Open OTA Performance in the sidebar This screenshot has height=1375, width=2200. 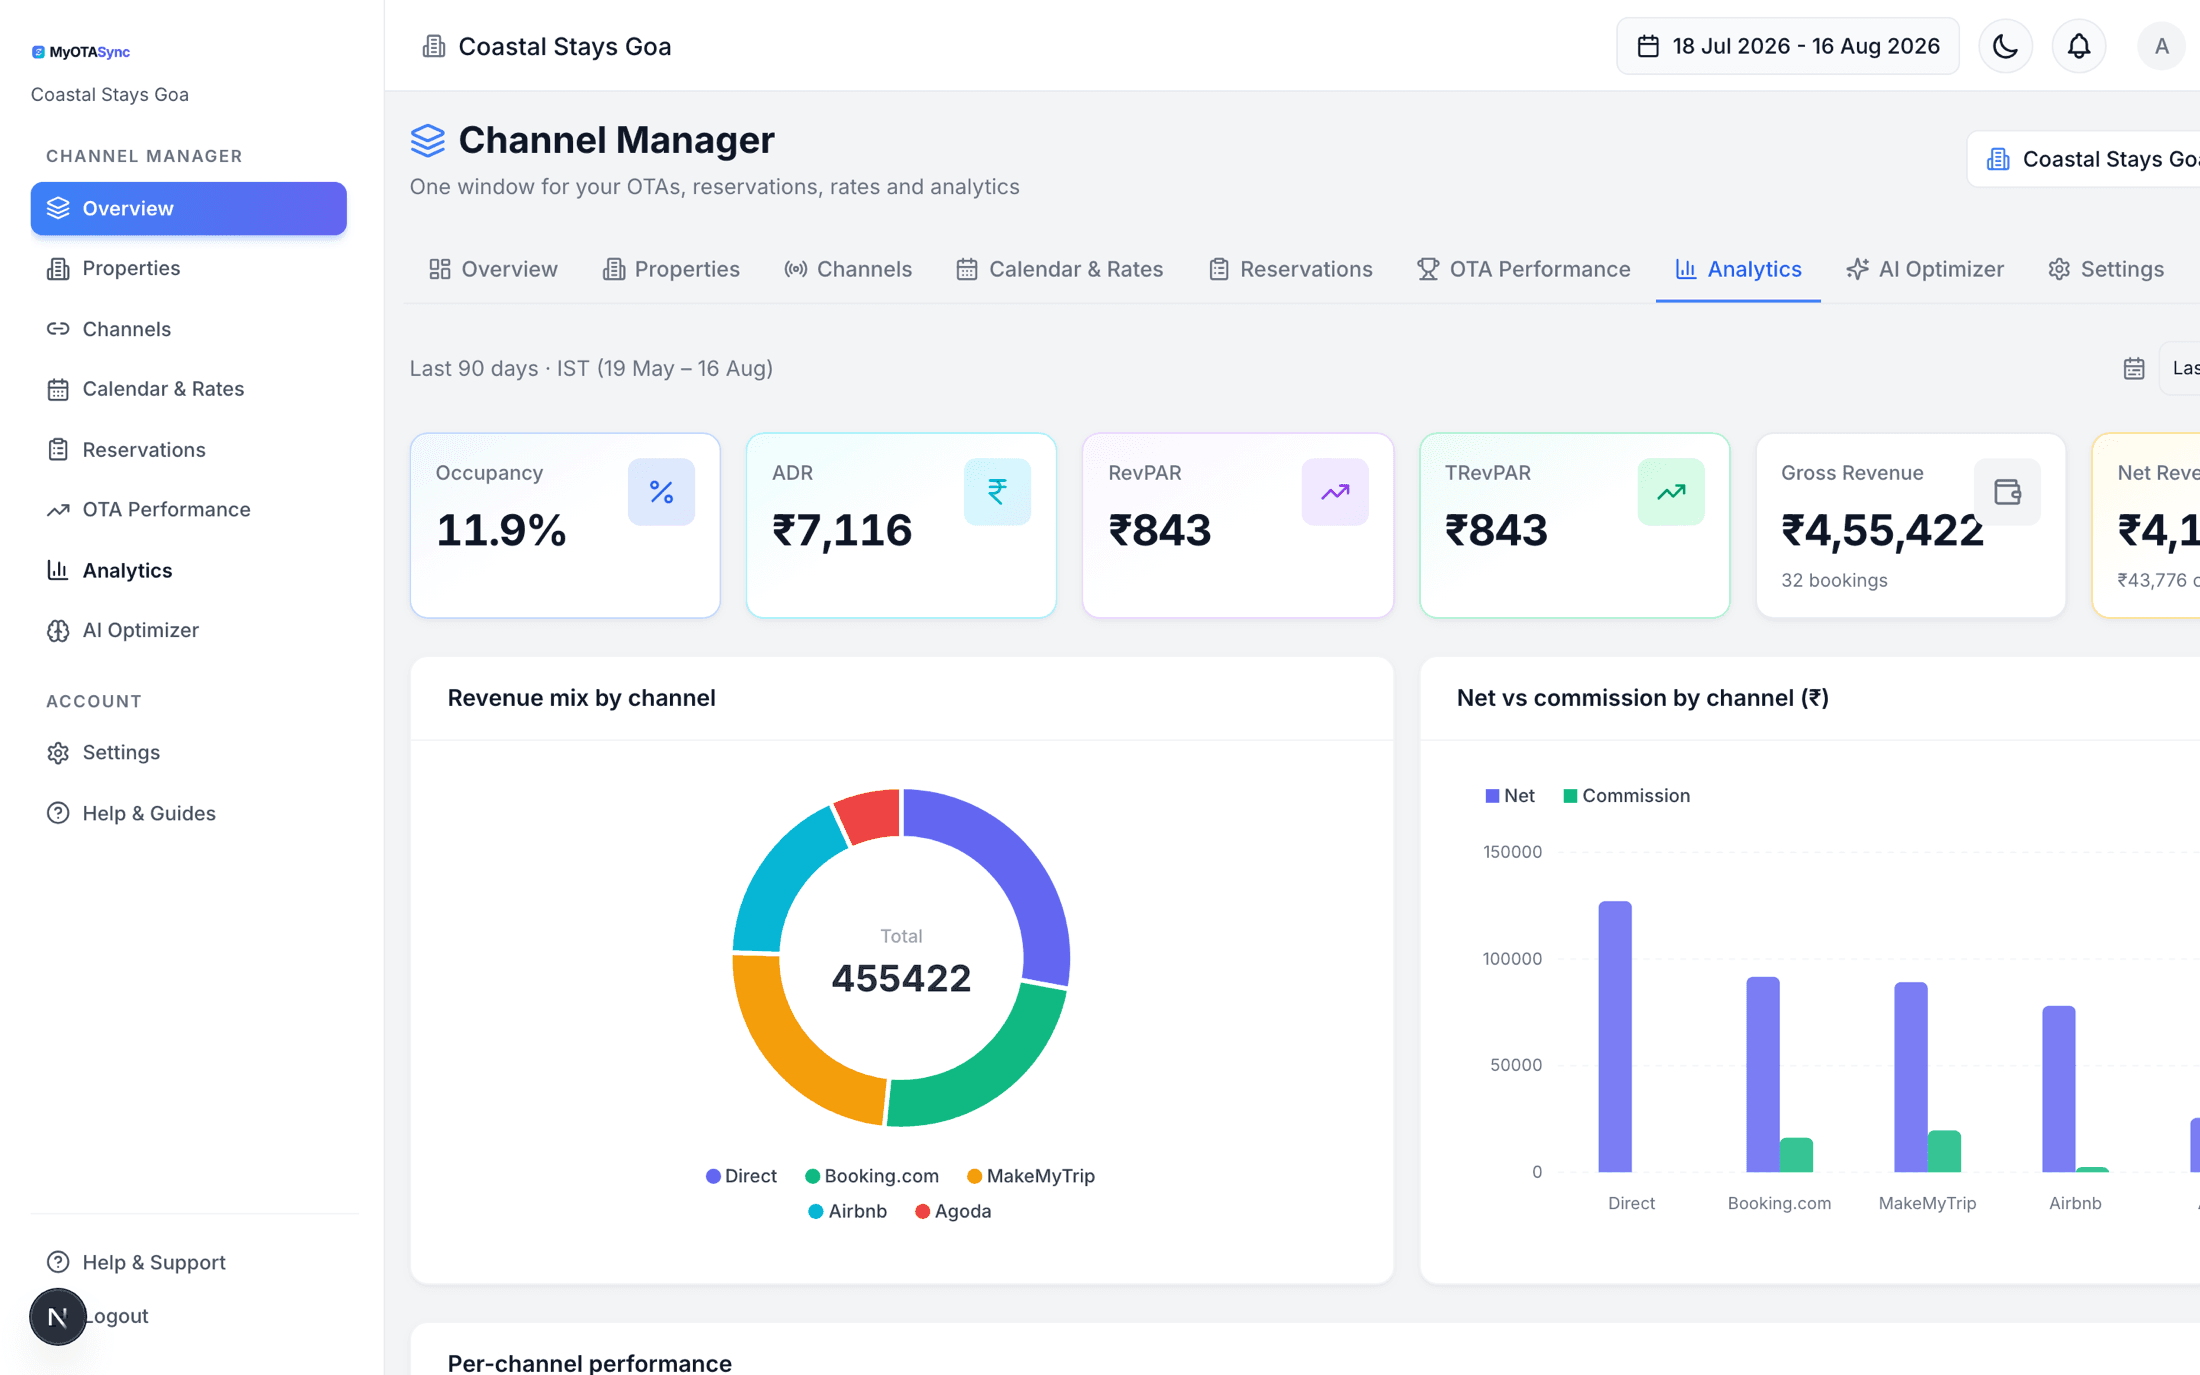(189, 509)
